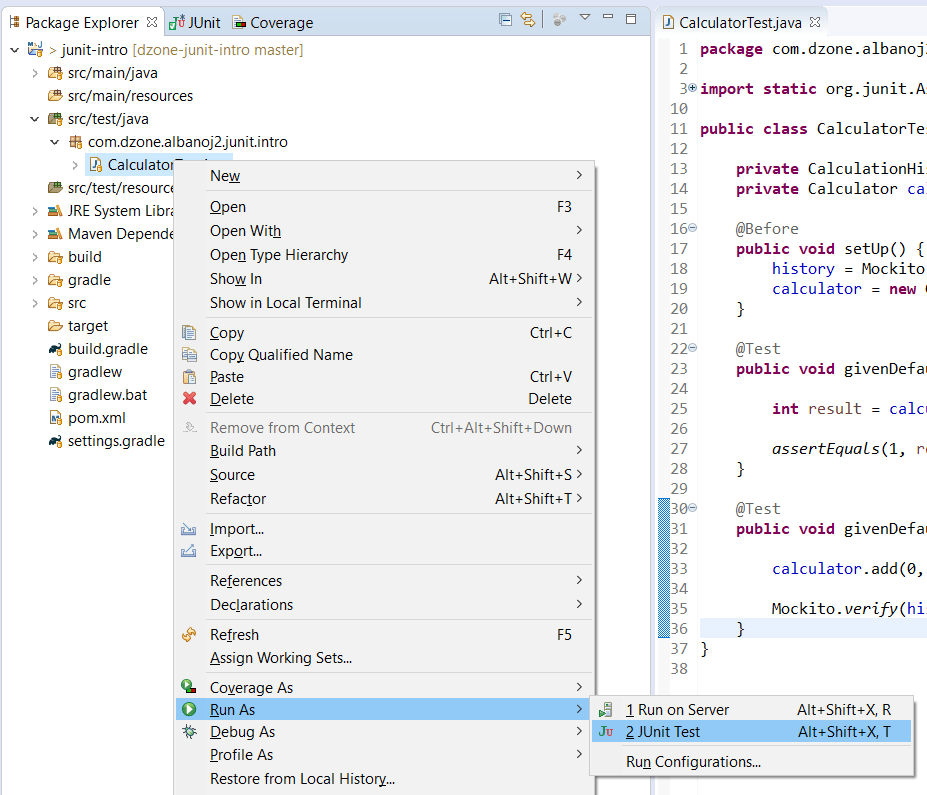Screen dimensions: 927x795
Task: Click the Import icon in context menu
Action: (188, 528)
